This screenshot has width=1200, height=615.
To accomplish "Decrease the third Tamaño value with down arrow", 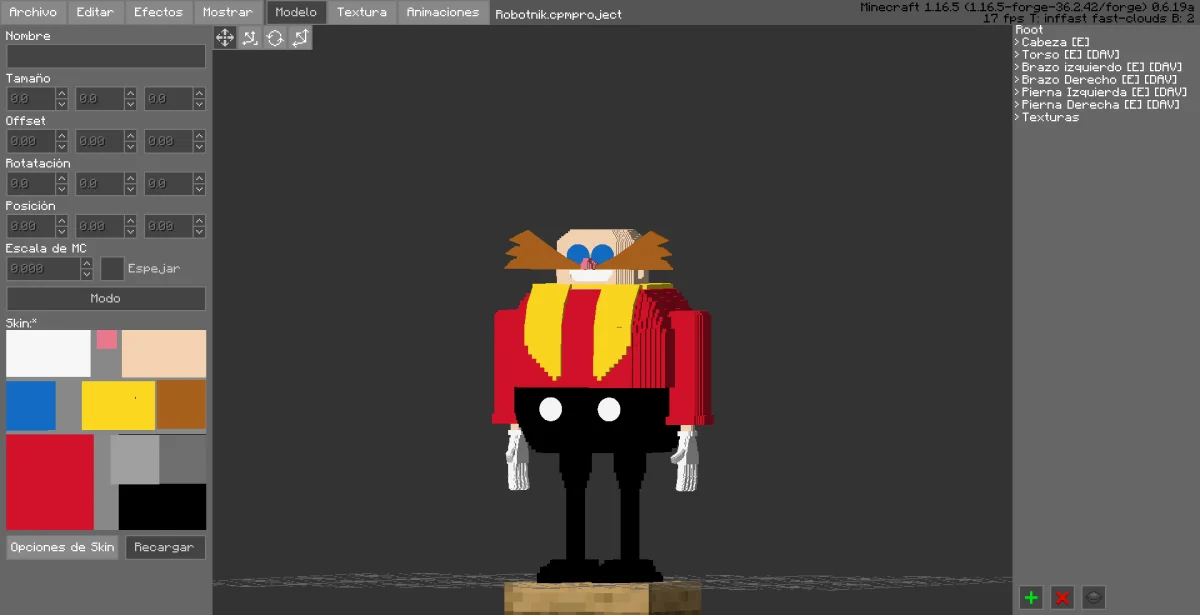I will [199, 104].
